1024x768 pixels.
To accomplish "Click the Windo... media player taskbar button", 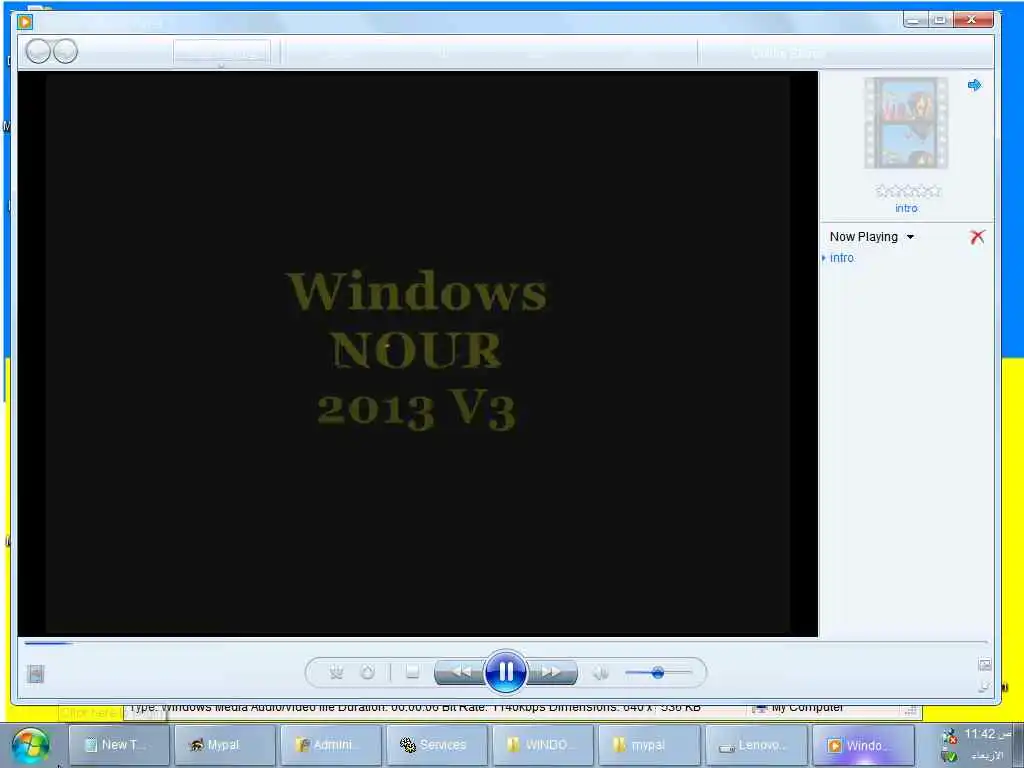I will [x=862, y=744].
